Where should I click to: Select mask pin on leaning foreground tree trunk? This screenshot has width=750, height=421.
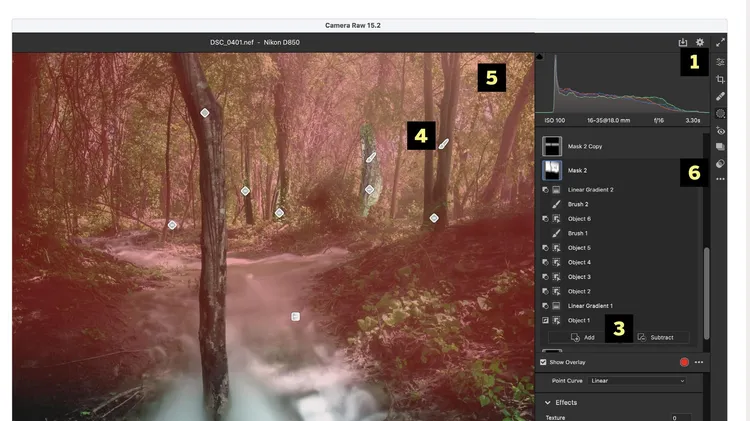(x=205, y=113)
